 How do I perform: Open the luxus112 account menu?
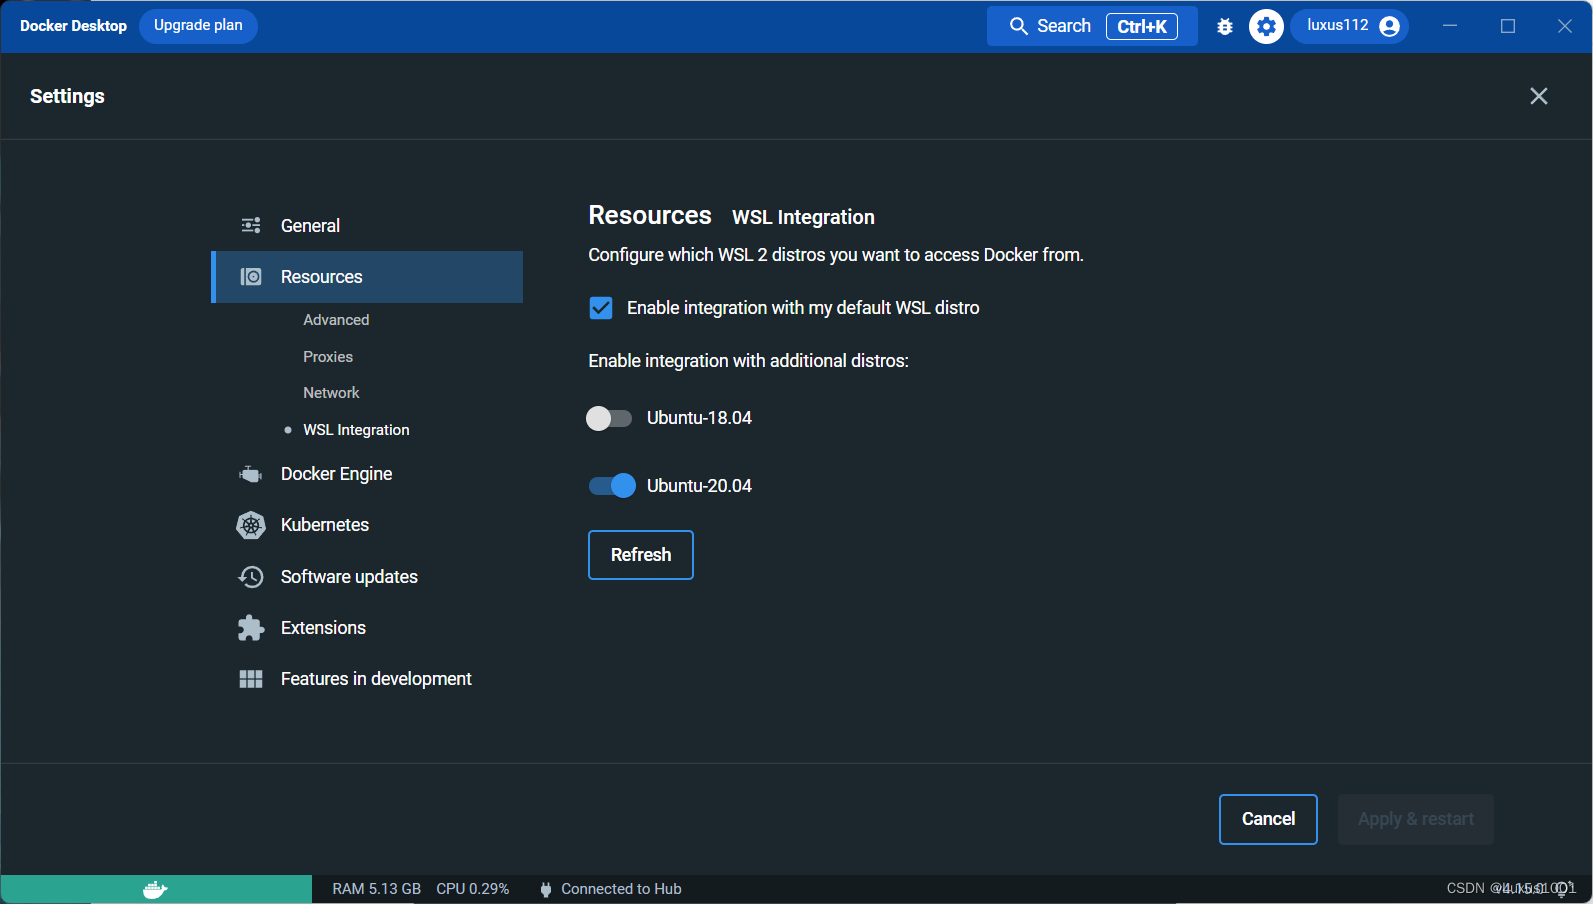tap(1350, 26)
